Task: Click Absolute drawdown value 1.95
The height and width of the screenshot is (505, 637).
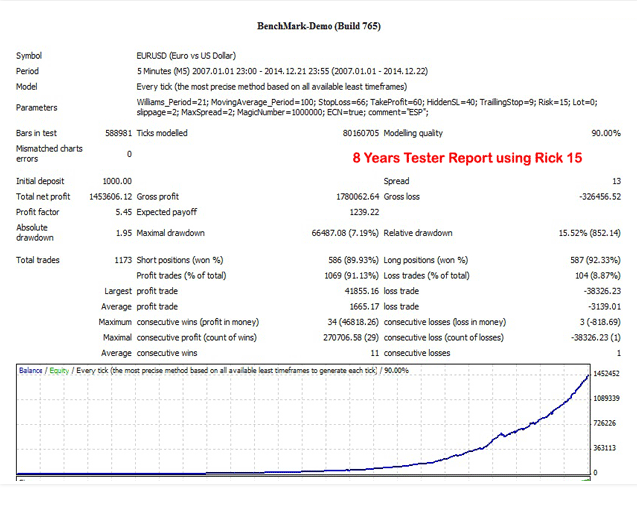Action: (x=124, y=233)
